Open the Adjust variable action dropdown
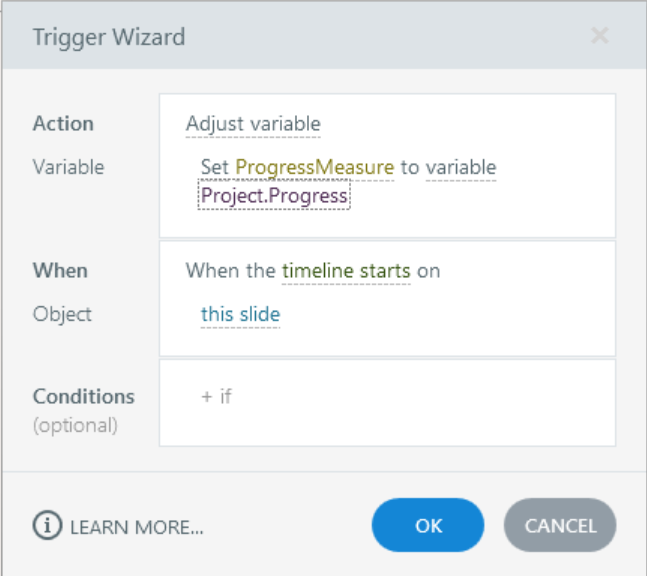Viewport: 647px width, 576px height. 253,124
